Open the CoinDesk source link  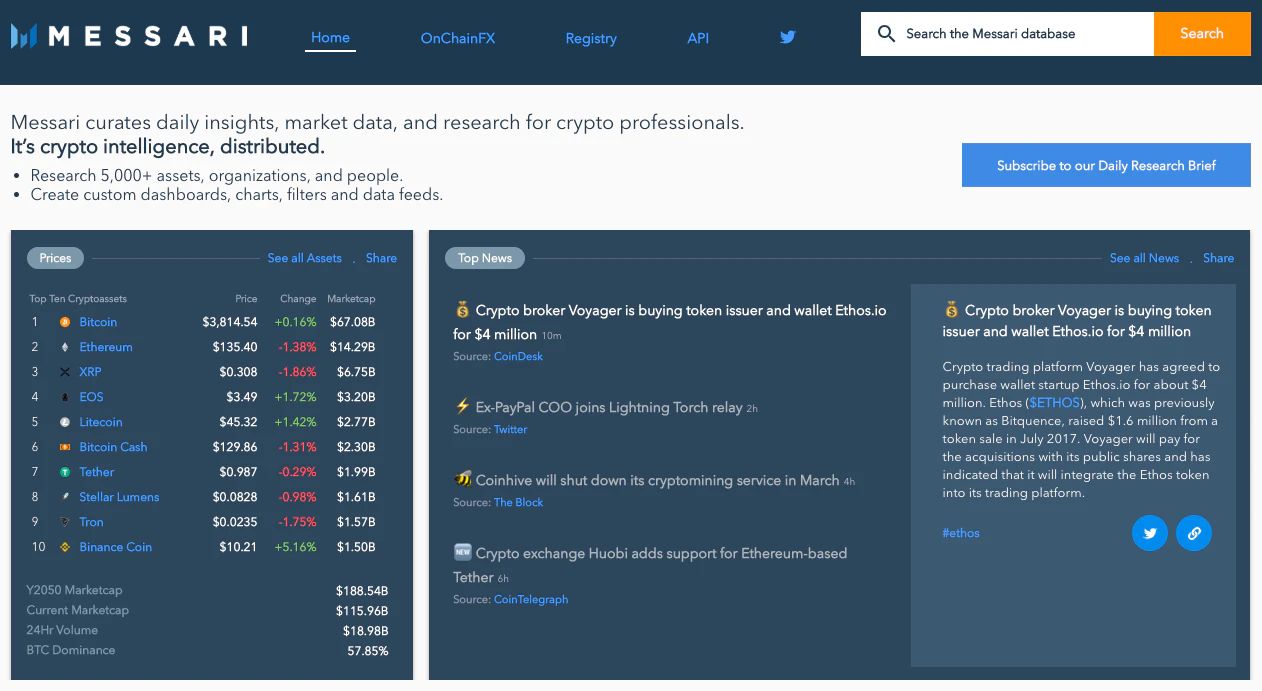[x=518, y=356]
